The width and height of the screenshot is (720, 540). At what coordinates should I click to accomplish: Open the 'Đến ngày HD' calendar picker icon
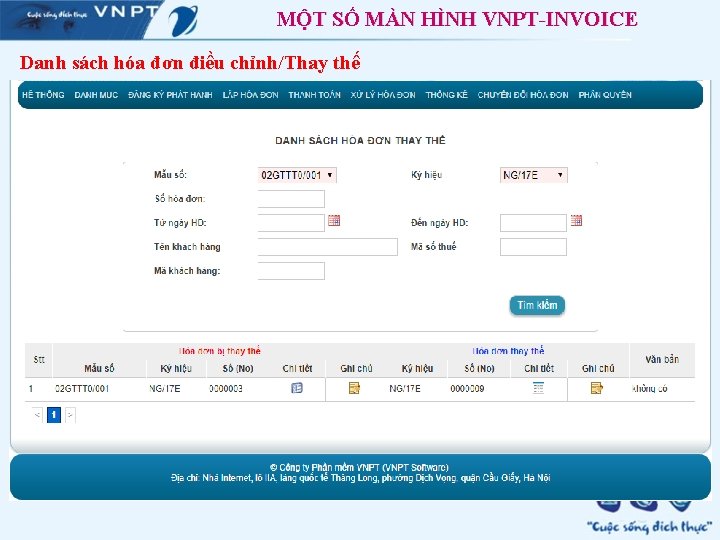coord(576,221)
